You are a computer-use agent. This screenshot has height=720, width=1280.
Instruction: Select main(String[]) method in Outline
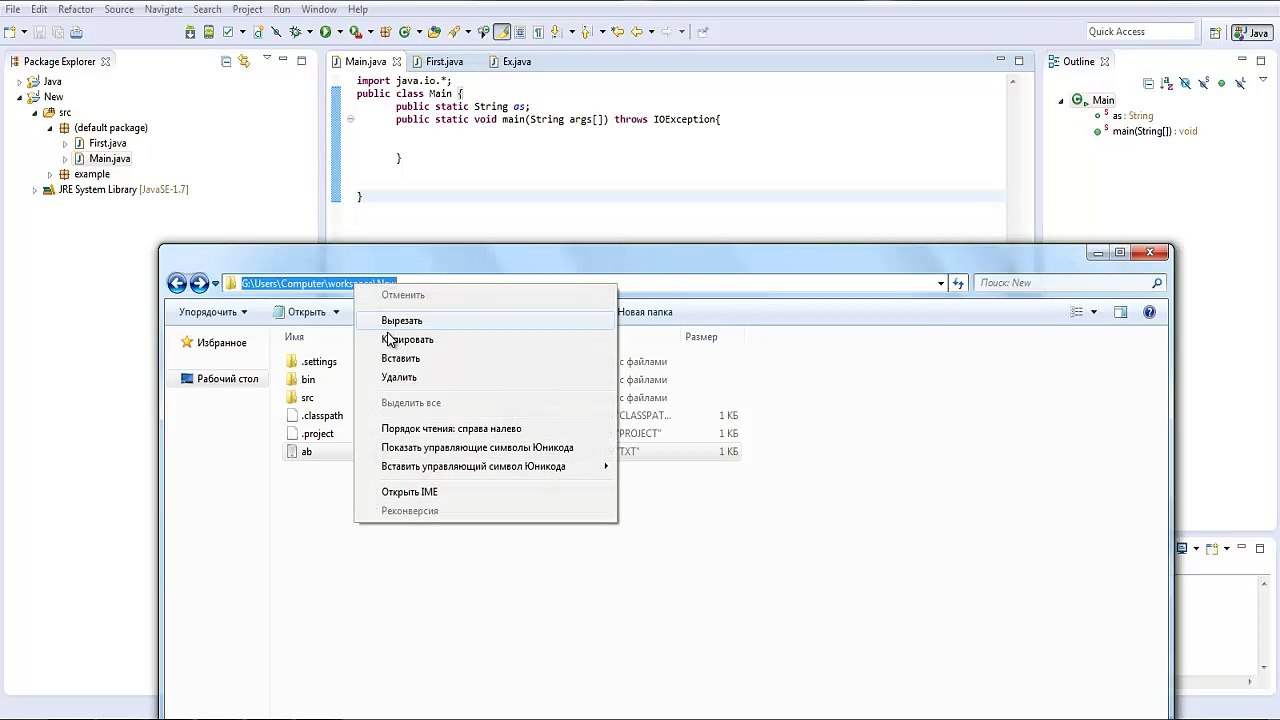(1154, 131)
